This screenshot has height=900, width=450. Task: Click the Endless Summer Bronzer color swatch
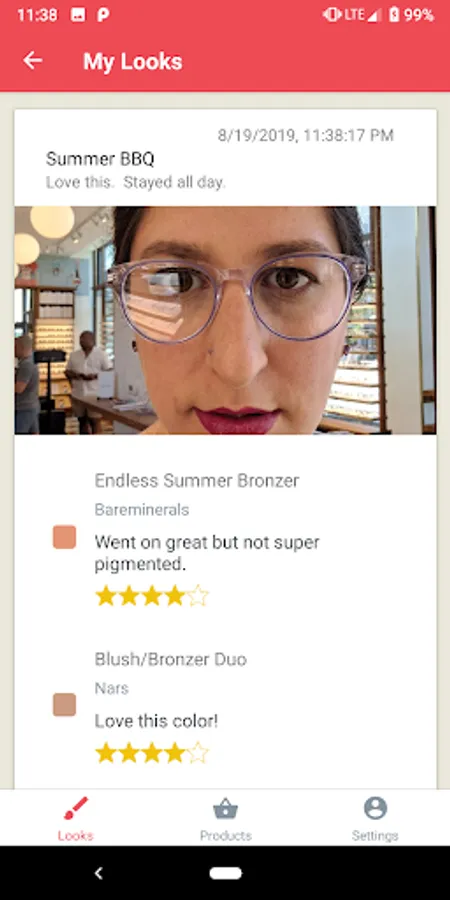pyautogui.click(x=64, y=537)
